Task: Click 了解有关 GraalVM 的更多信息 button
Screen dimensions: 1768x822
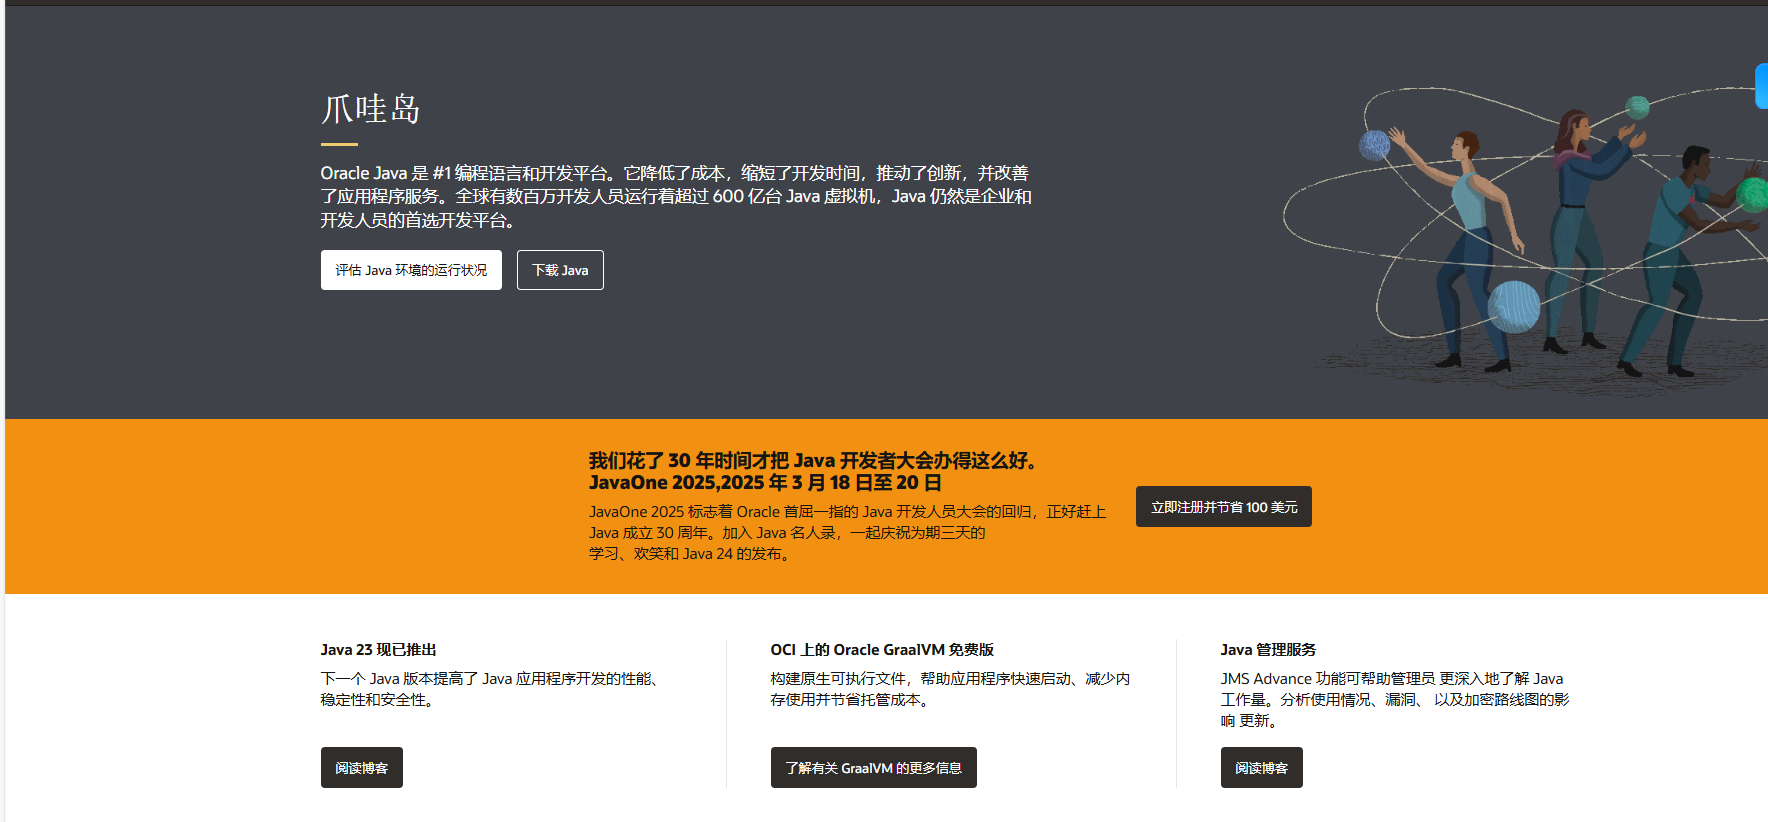Action: 873,768
